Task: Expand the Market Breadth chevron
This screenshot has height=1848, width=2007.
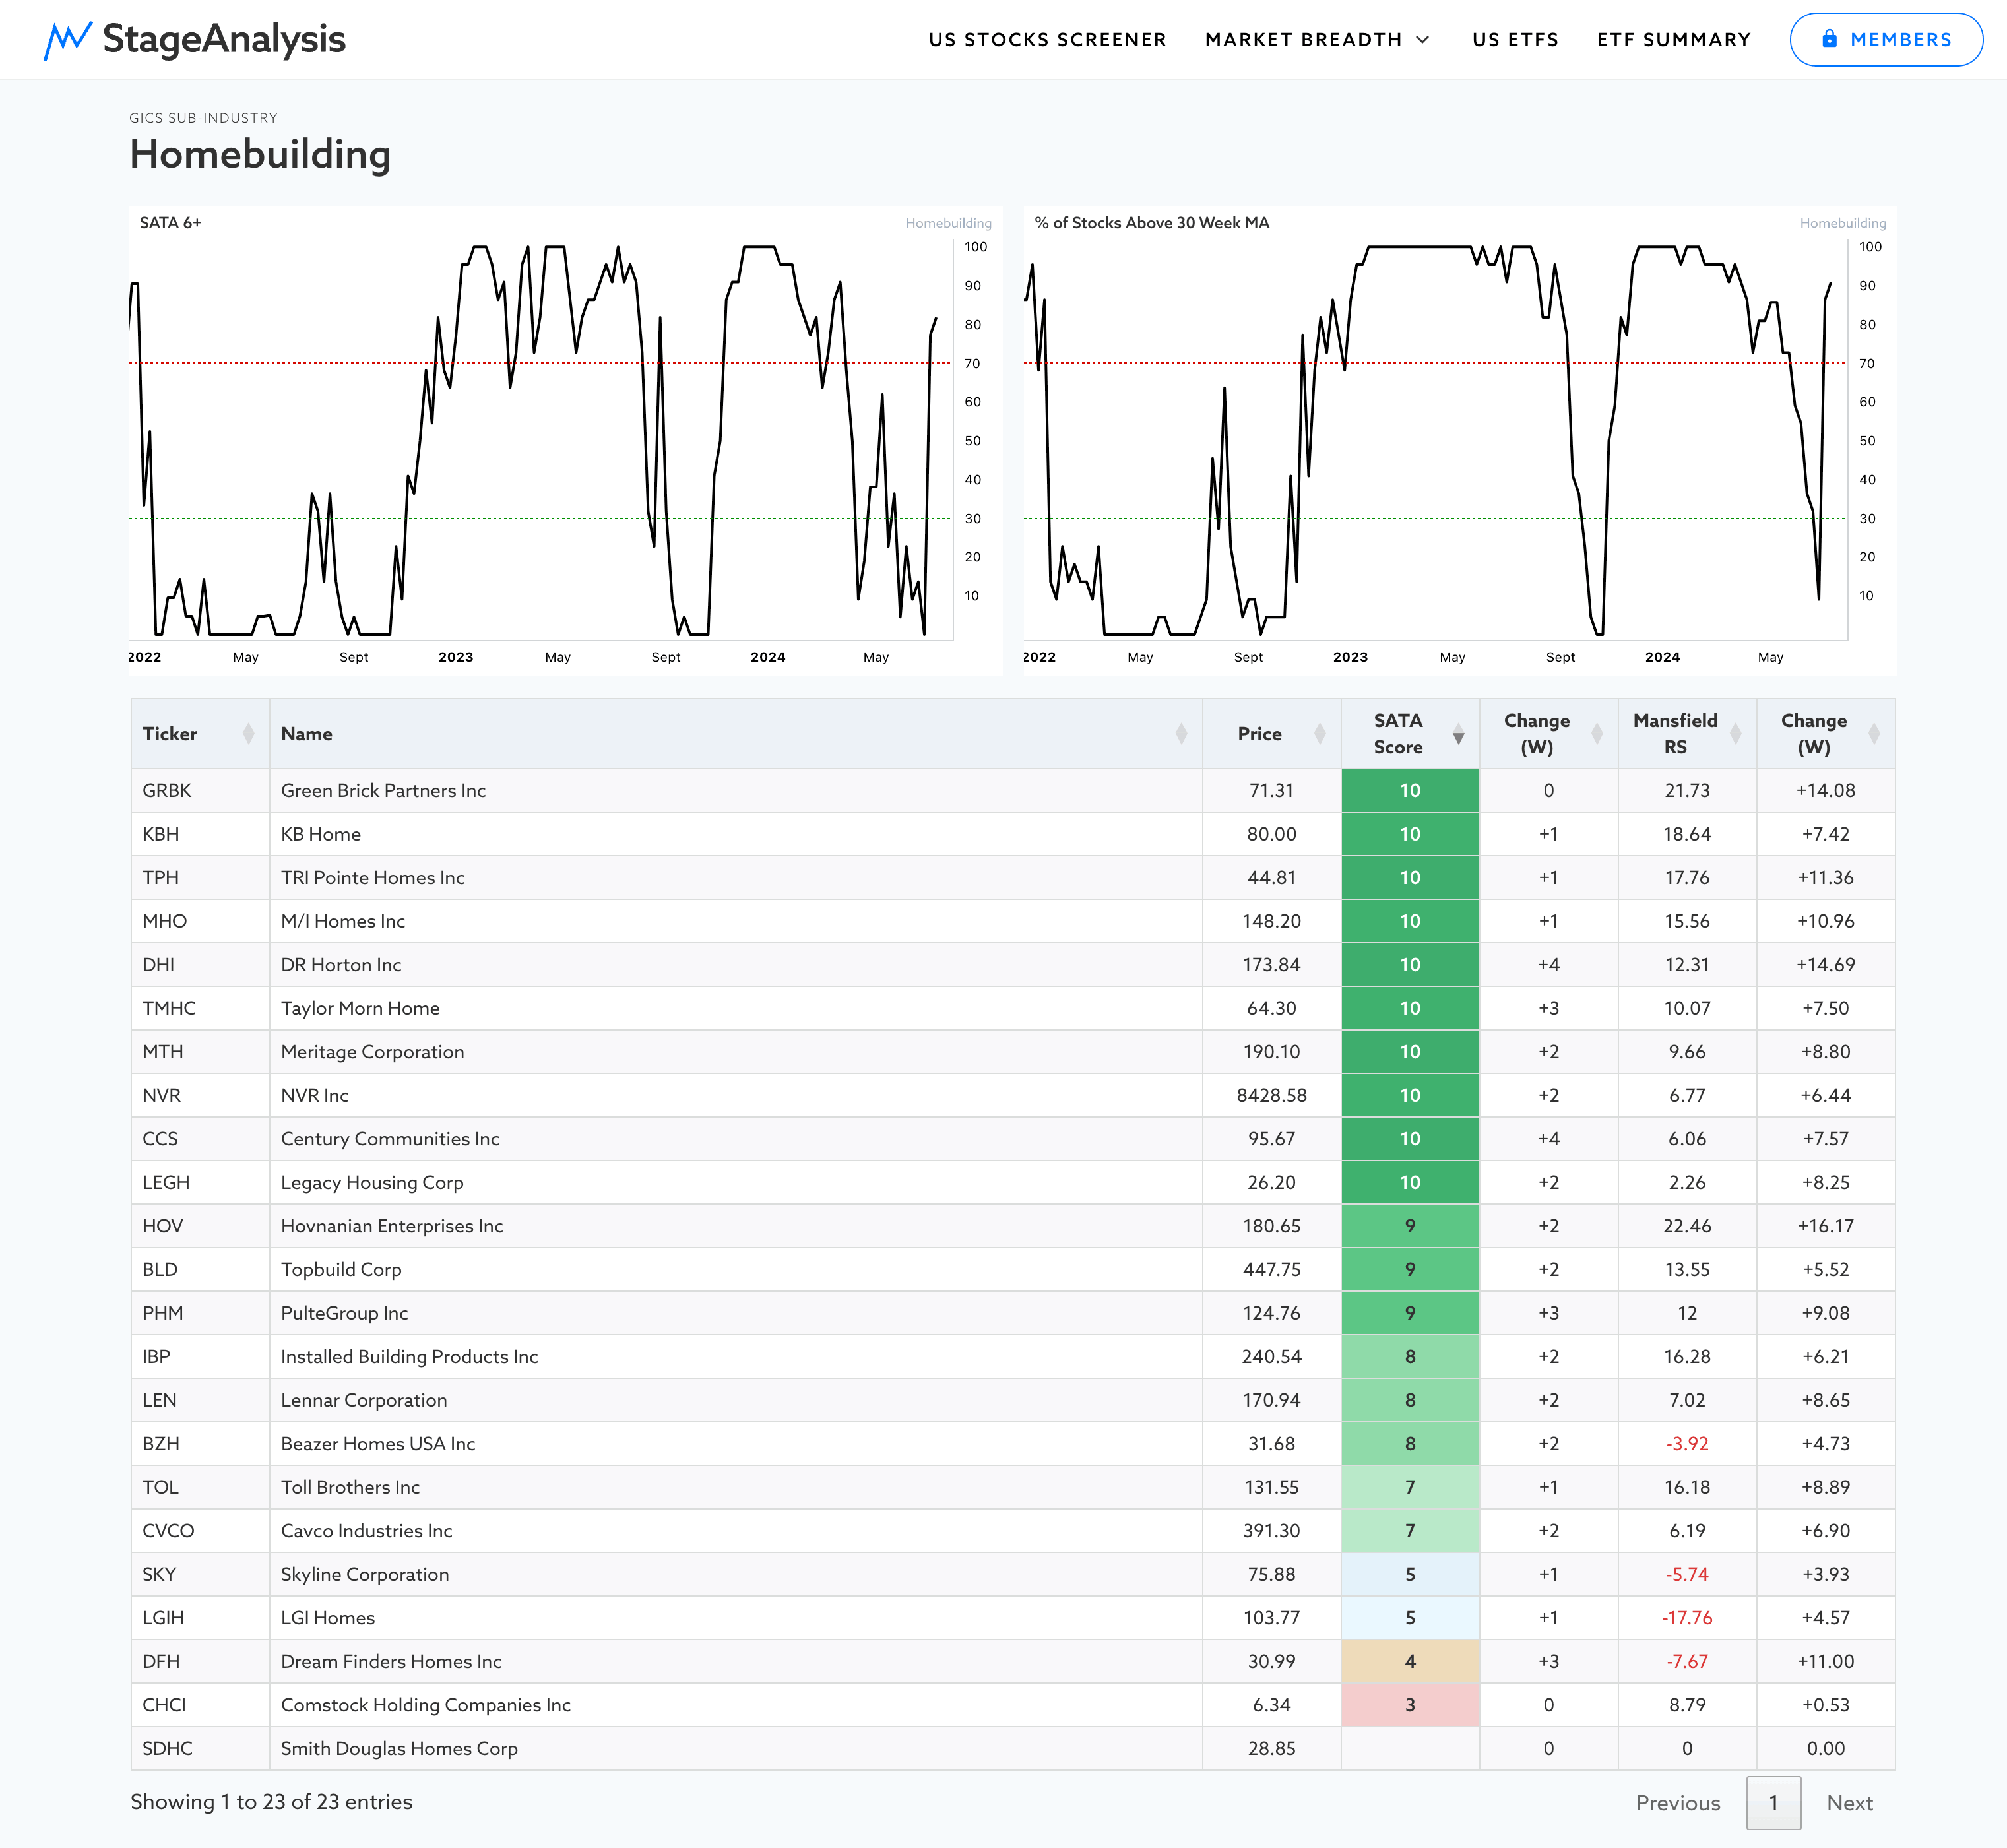Action: [x=1423, y=40]
